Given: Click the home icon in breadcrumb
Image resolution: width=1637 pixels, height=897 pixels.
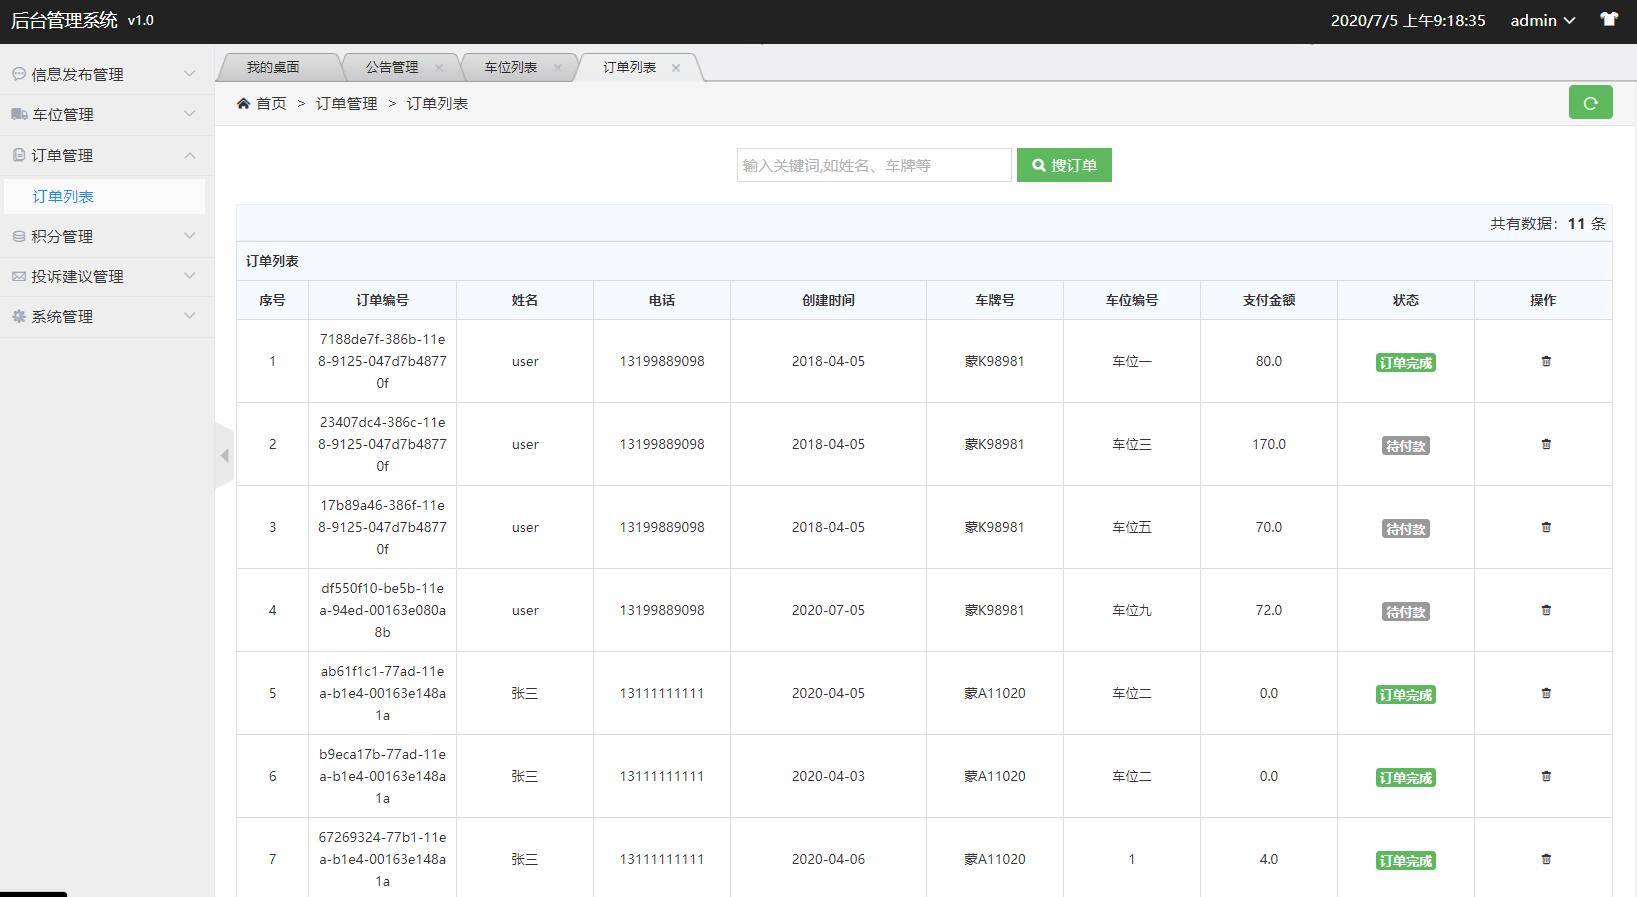Looking at the screenshot, I should [243, 104].
